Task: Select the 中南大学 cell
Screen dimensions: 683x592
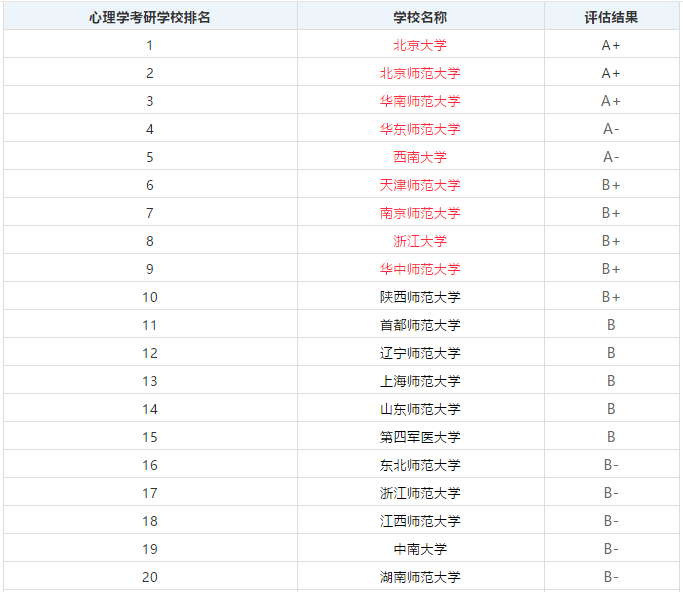Action: [421, 548]
